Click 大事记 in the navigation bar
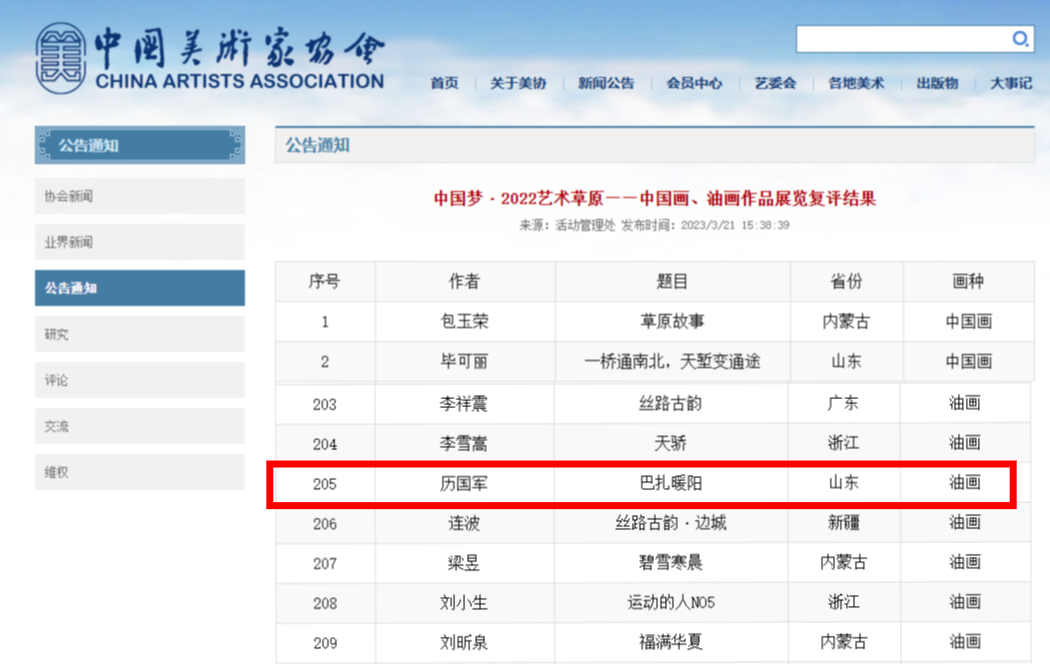Viewport: 1050px width, 664px height. coord(1011,83)
